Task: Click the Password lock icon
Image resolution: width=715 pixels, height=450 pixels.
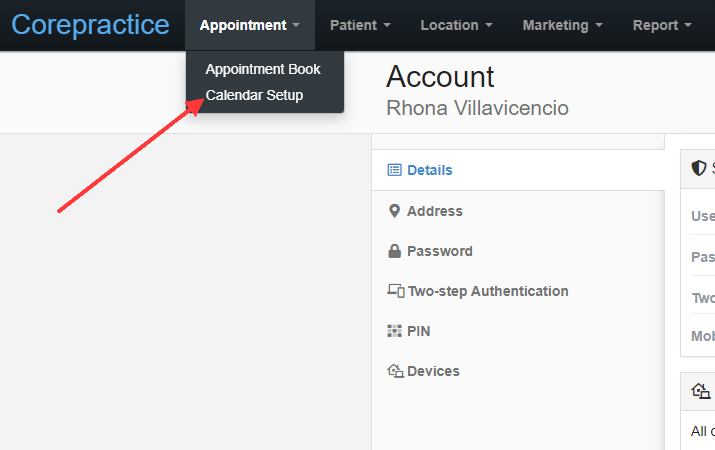Action: click(x=394, y=251)
